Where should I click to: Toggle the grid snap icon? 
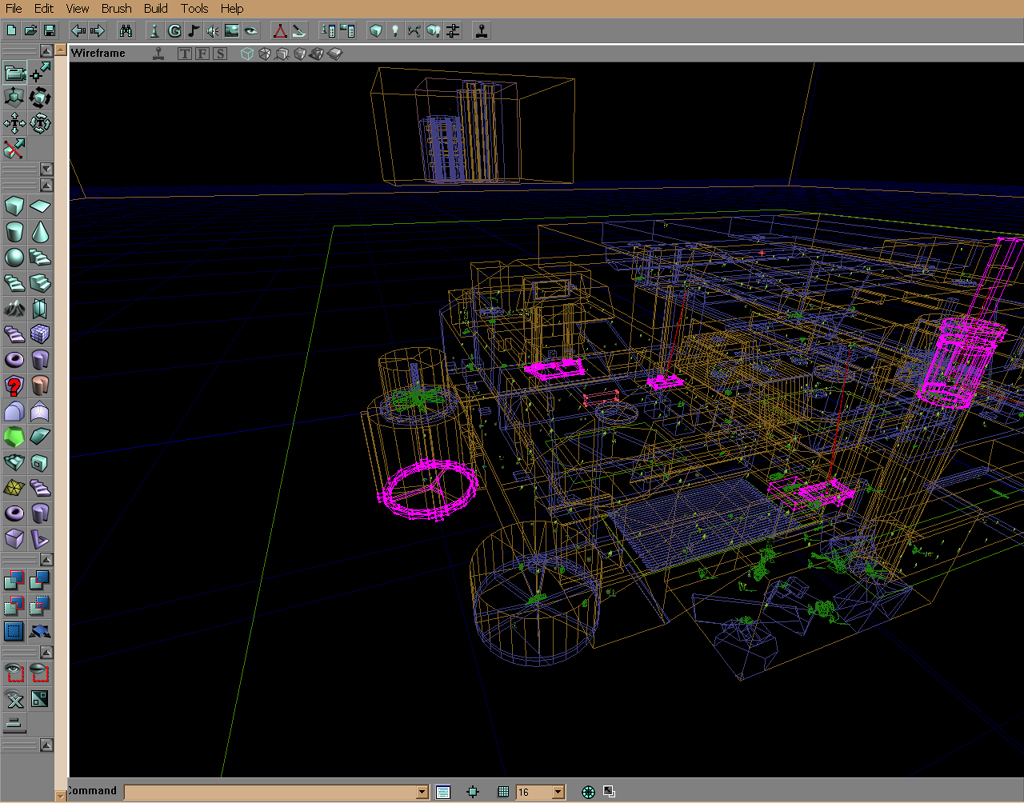[x=503, y=792]
